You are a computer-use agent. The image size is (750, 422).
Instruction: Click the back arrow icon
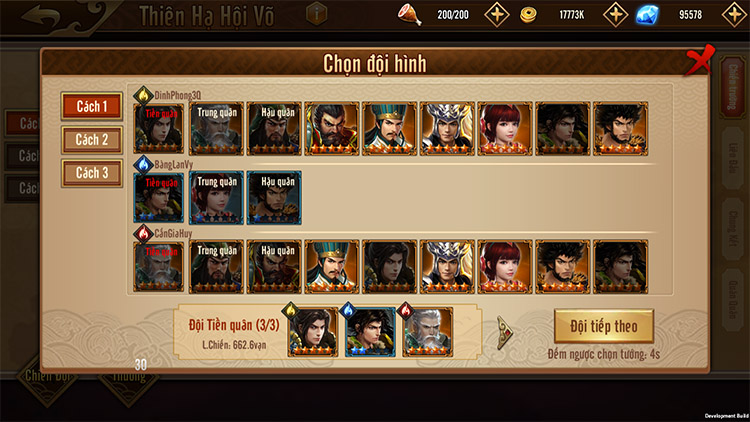coord(41,16)
